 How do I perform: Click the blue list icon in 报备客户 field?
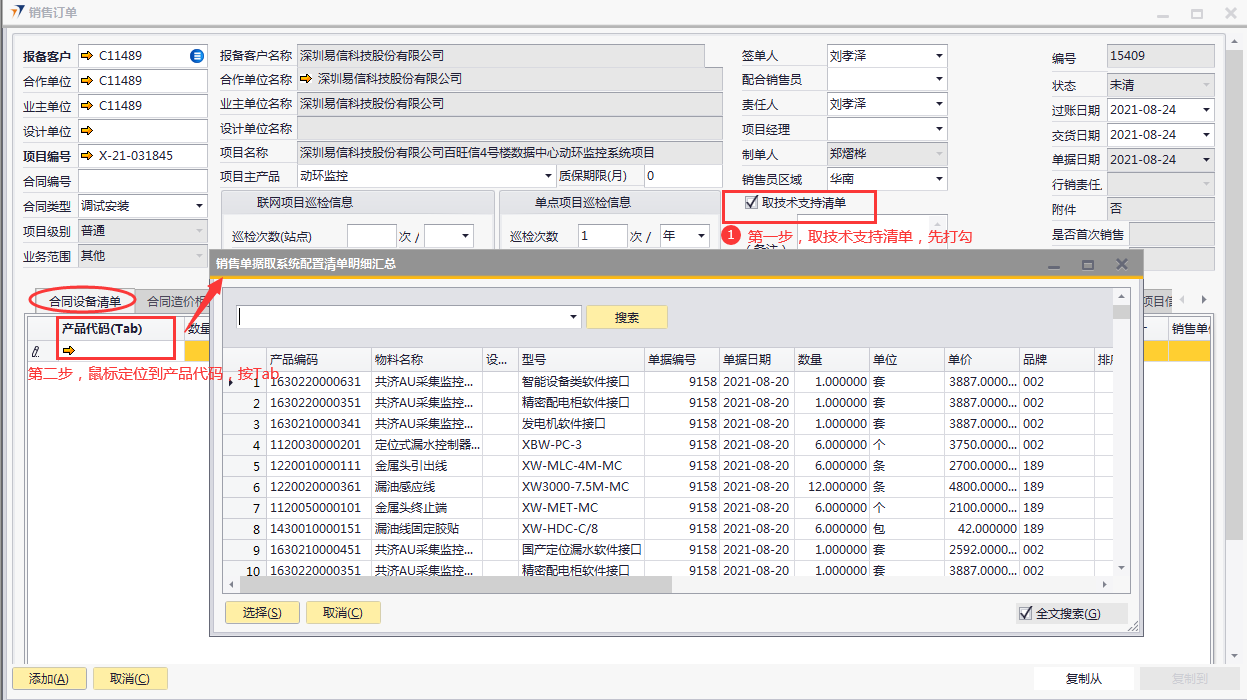197,56
